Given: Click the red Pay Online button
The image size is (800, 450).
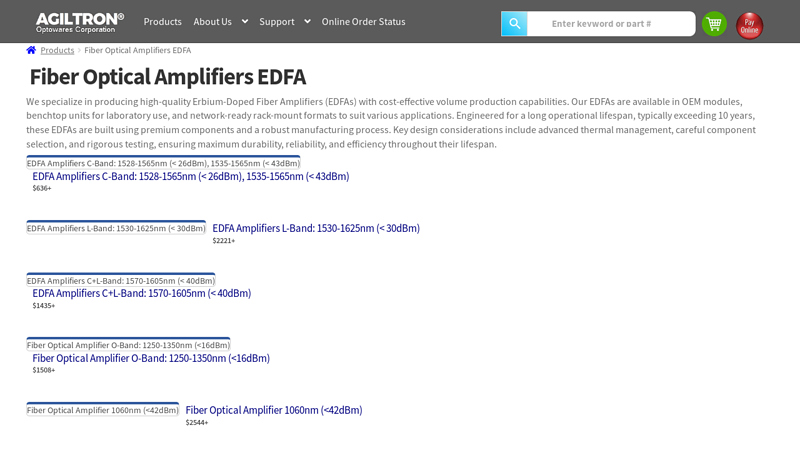Looking at the screenshot, I should [749, 26].
